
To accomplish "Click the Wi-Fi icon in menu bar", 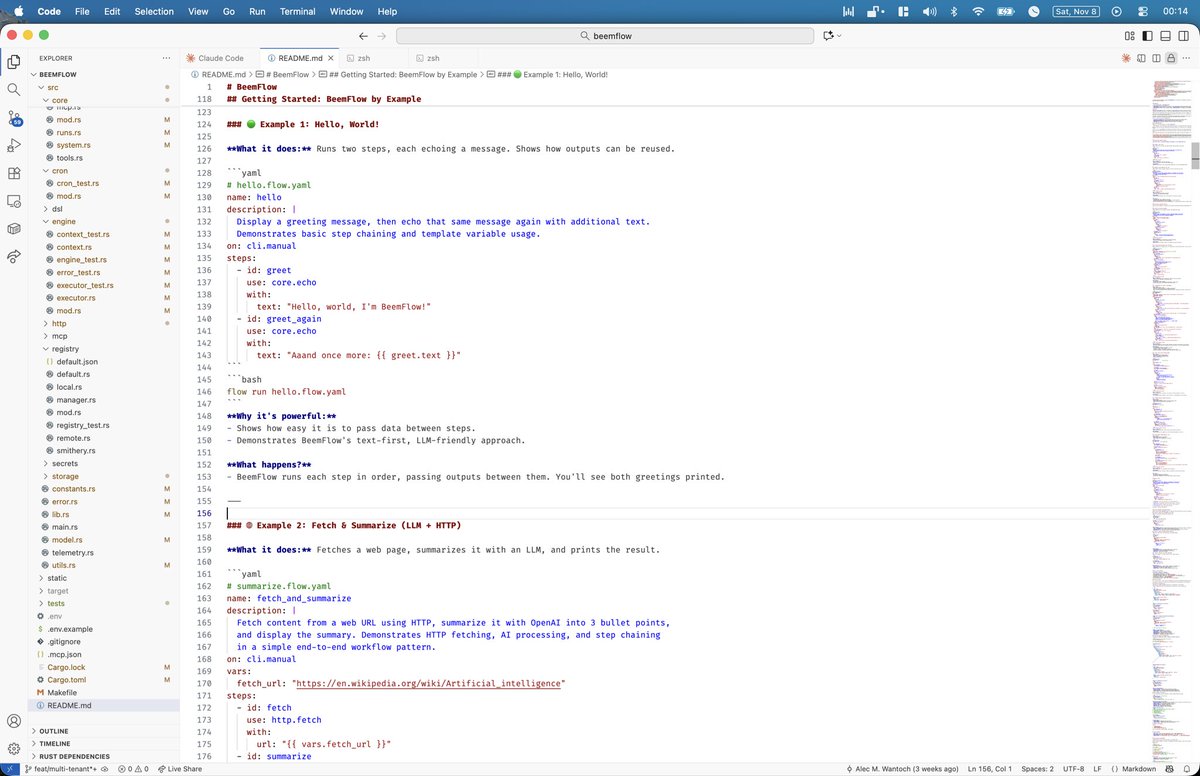I will click(978, 11).
